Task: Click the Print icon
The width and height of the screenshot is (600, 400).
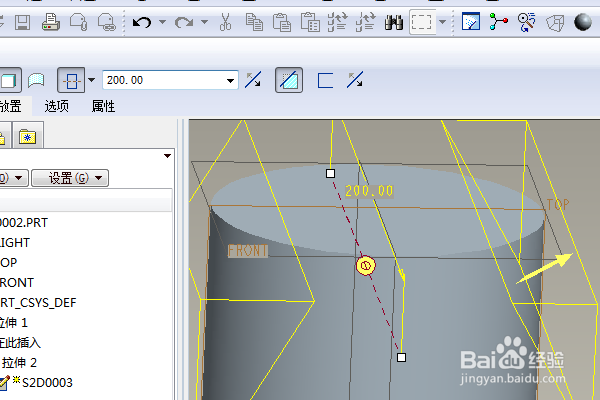Action: (51, 22)
